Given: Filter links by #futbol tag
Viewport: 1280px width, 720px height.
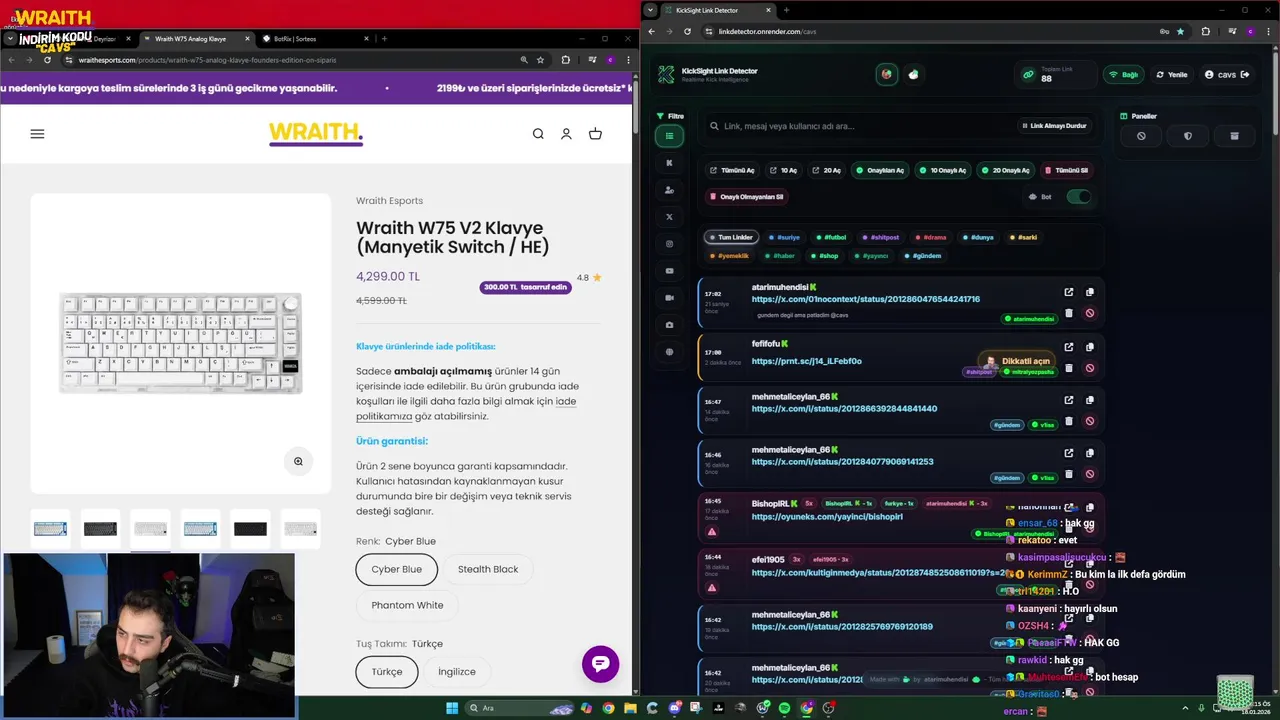Looking at the screenshot, I should [x=831, y=238].
